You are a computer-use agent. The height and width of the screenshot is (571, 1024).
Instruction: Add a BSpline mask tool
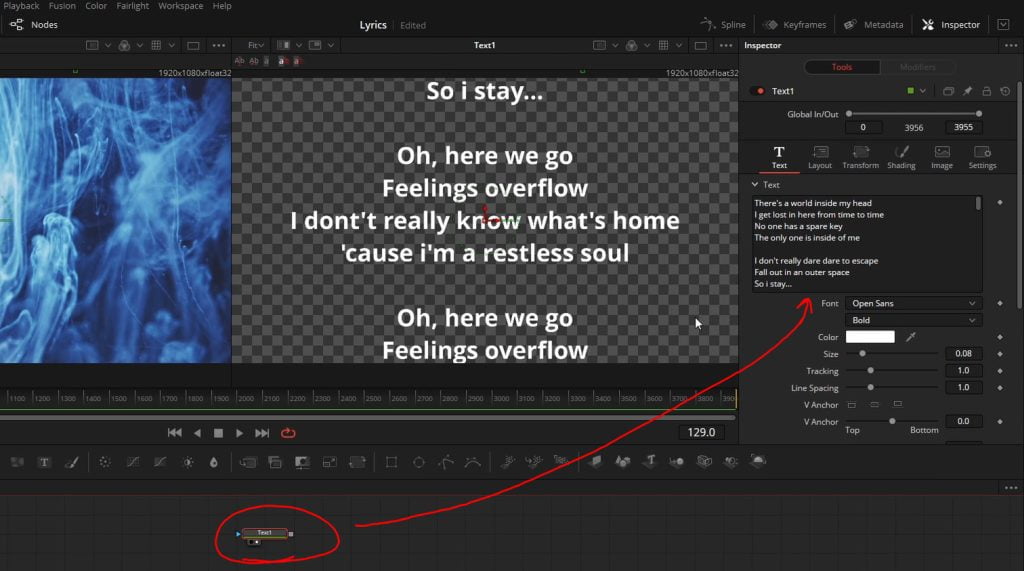tap(472, 462)
